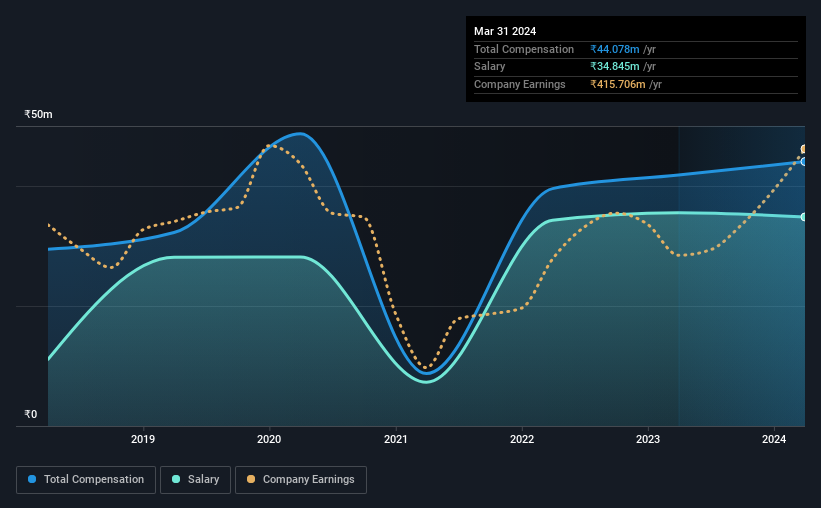The width and height of the screenshot is (821, 508).
Task: Select the 2021 x-axis label
Action: [x=395, y=439]
